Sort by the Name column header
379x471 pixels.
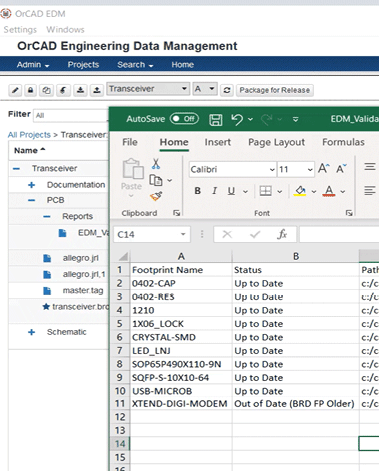coord(29,151)
